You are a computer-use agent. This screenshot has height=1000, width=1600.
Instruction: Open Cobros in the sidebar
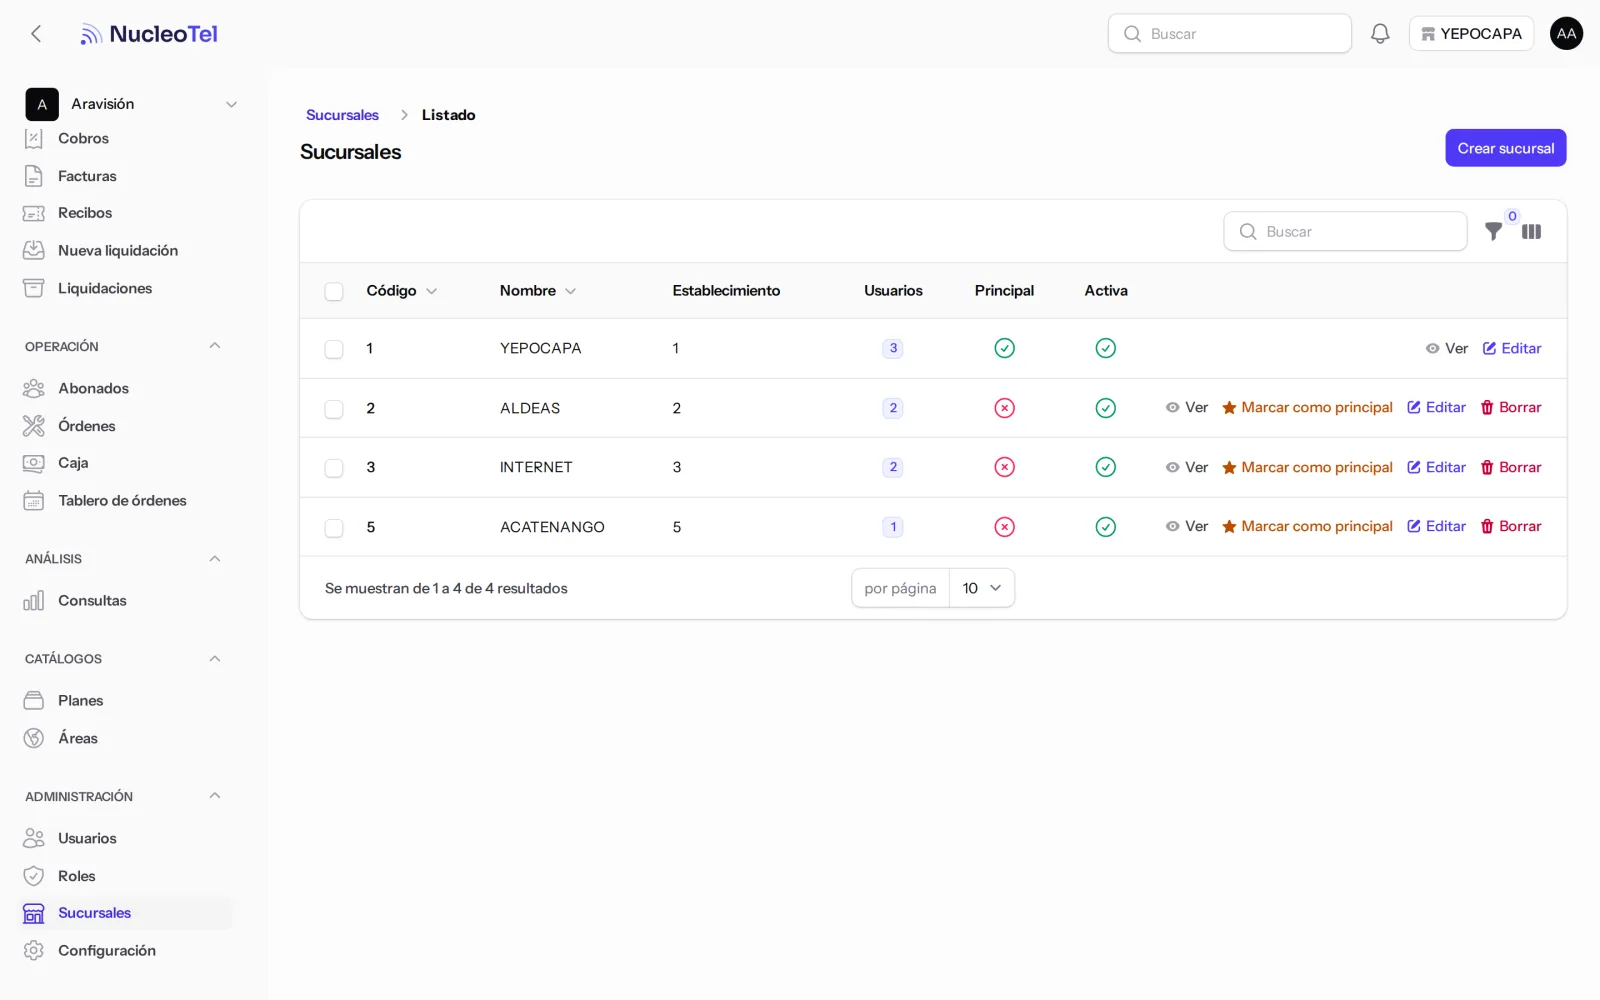83,138
